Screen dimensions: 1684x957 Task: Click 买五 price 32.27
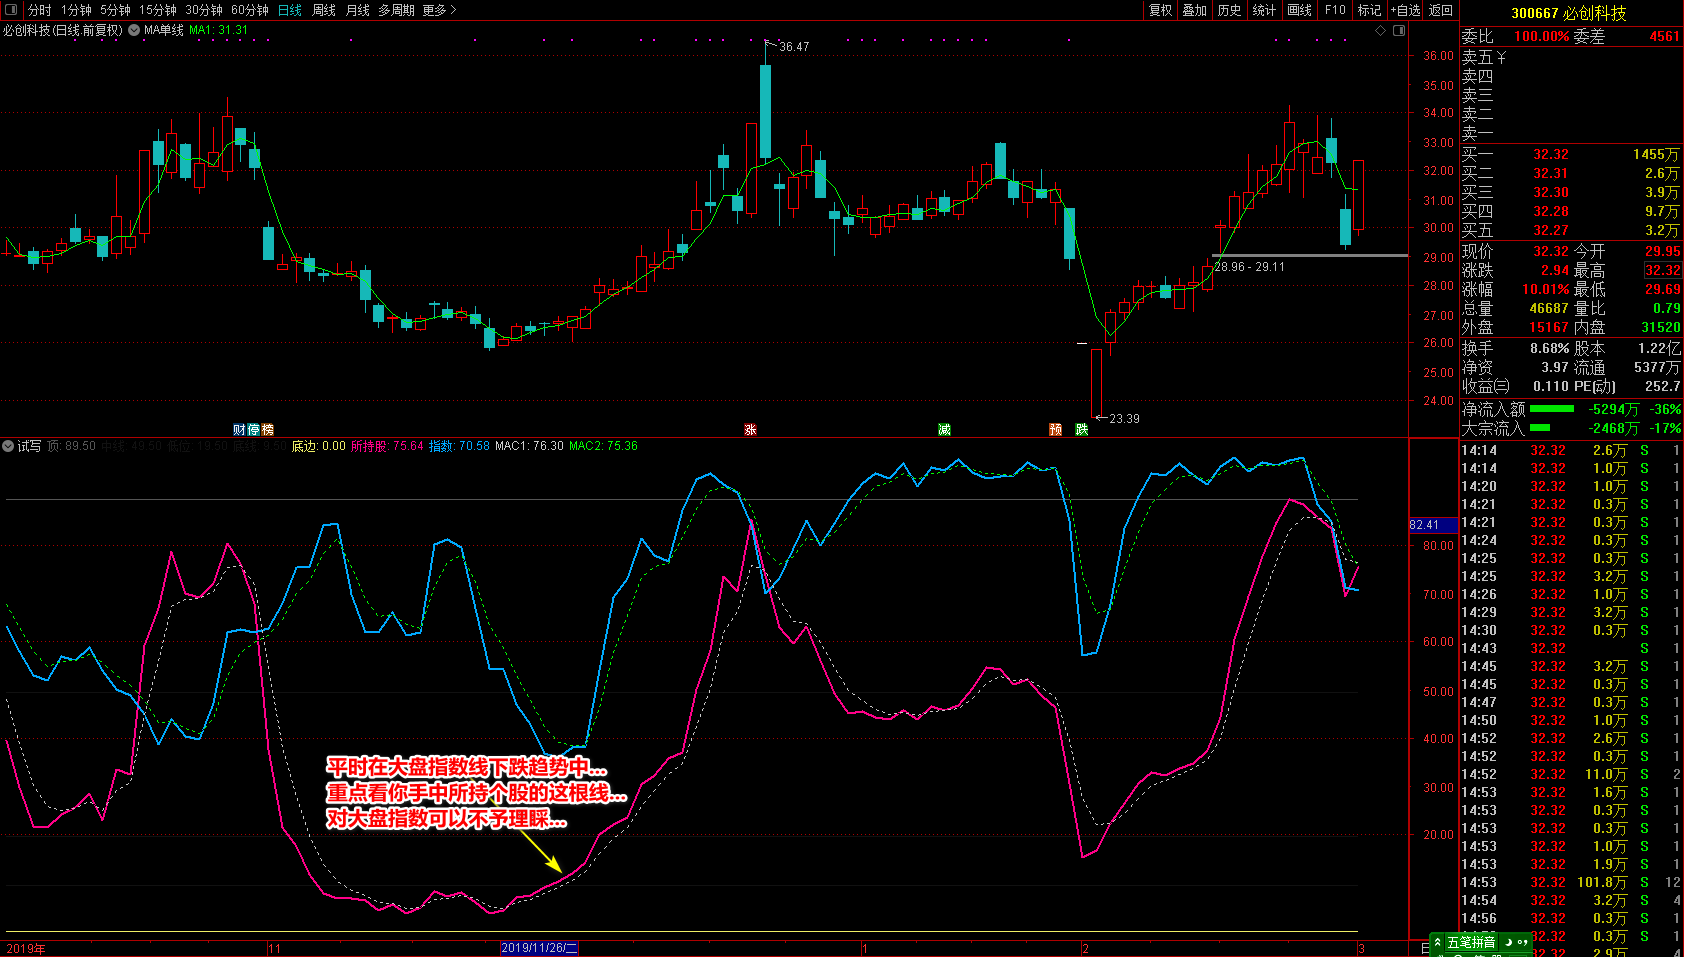pyautogui.click(x=1551, y=230)
